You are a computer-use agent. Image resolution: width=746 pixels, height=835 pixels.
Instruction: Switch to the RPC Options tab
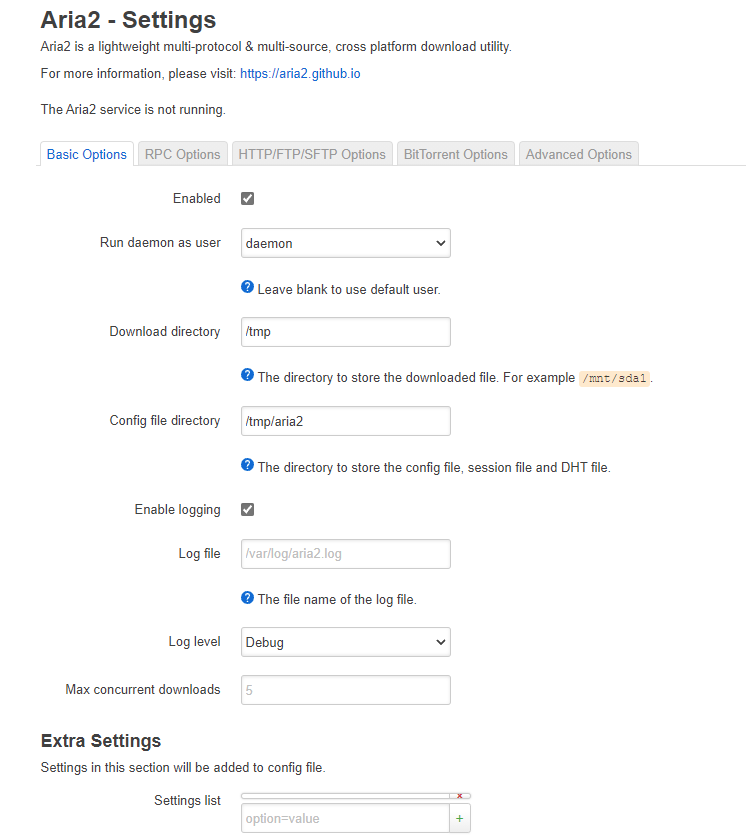(182, 153)
